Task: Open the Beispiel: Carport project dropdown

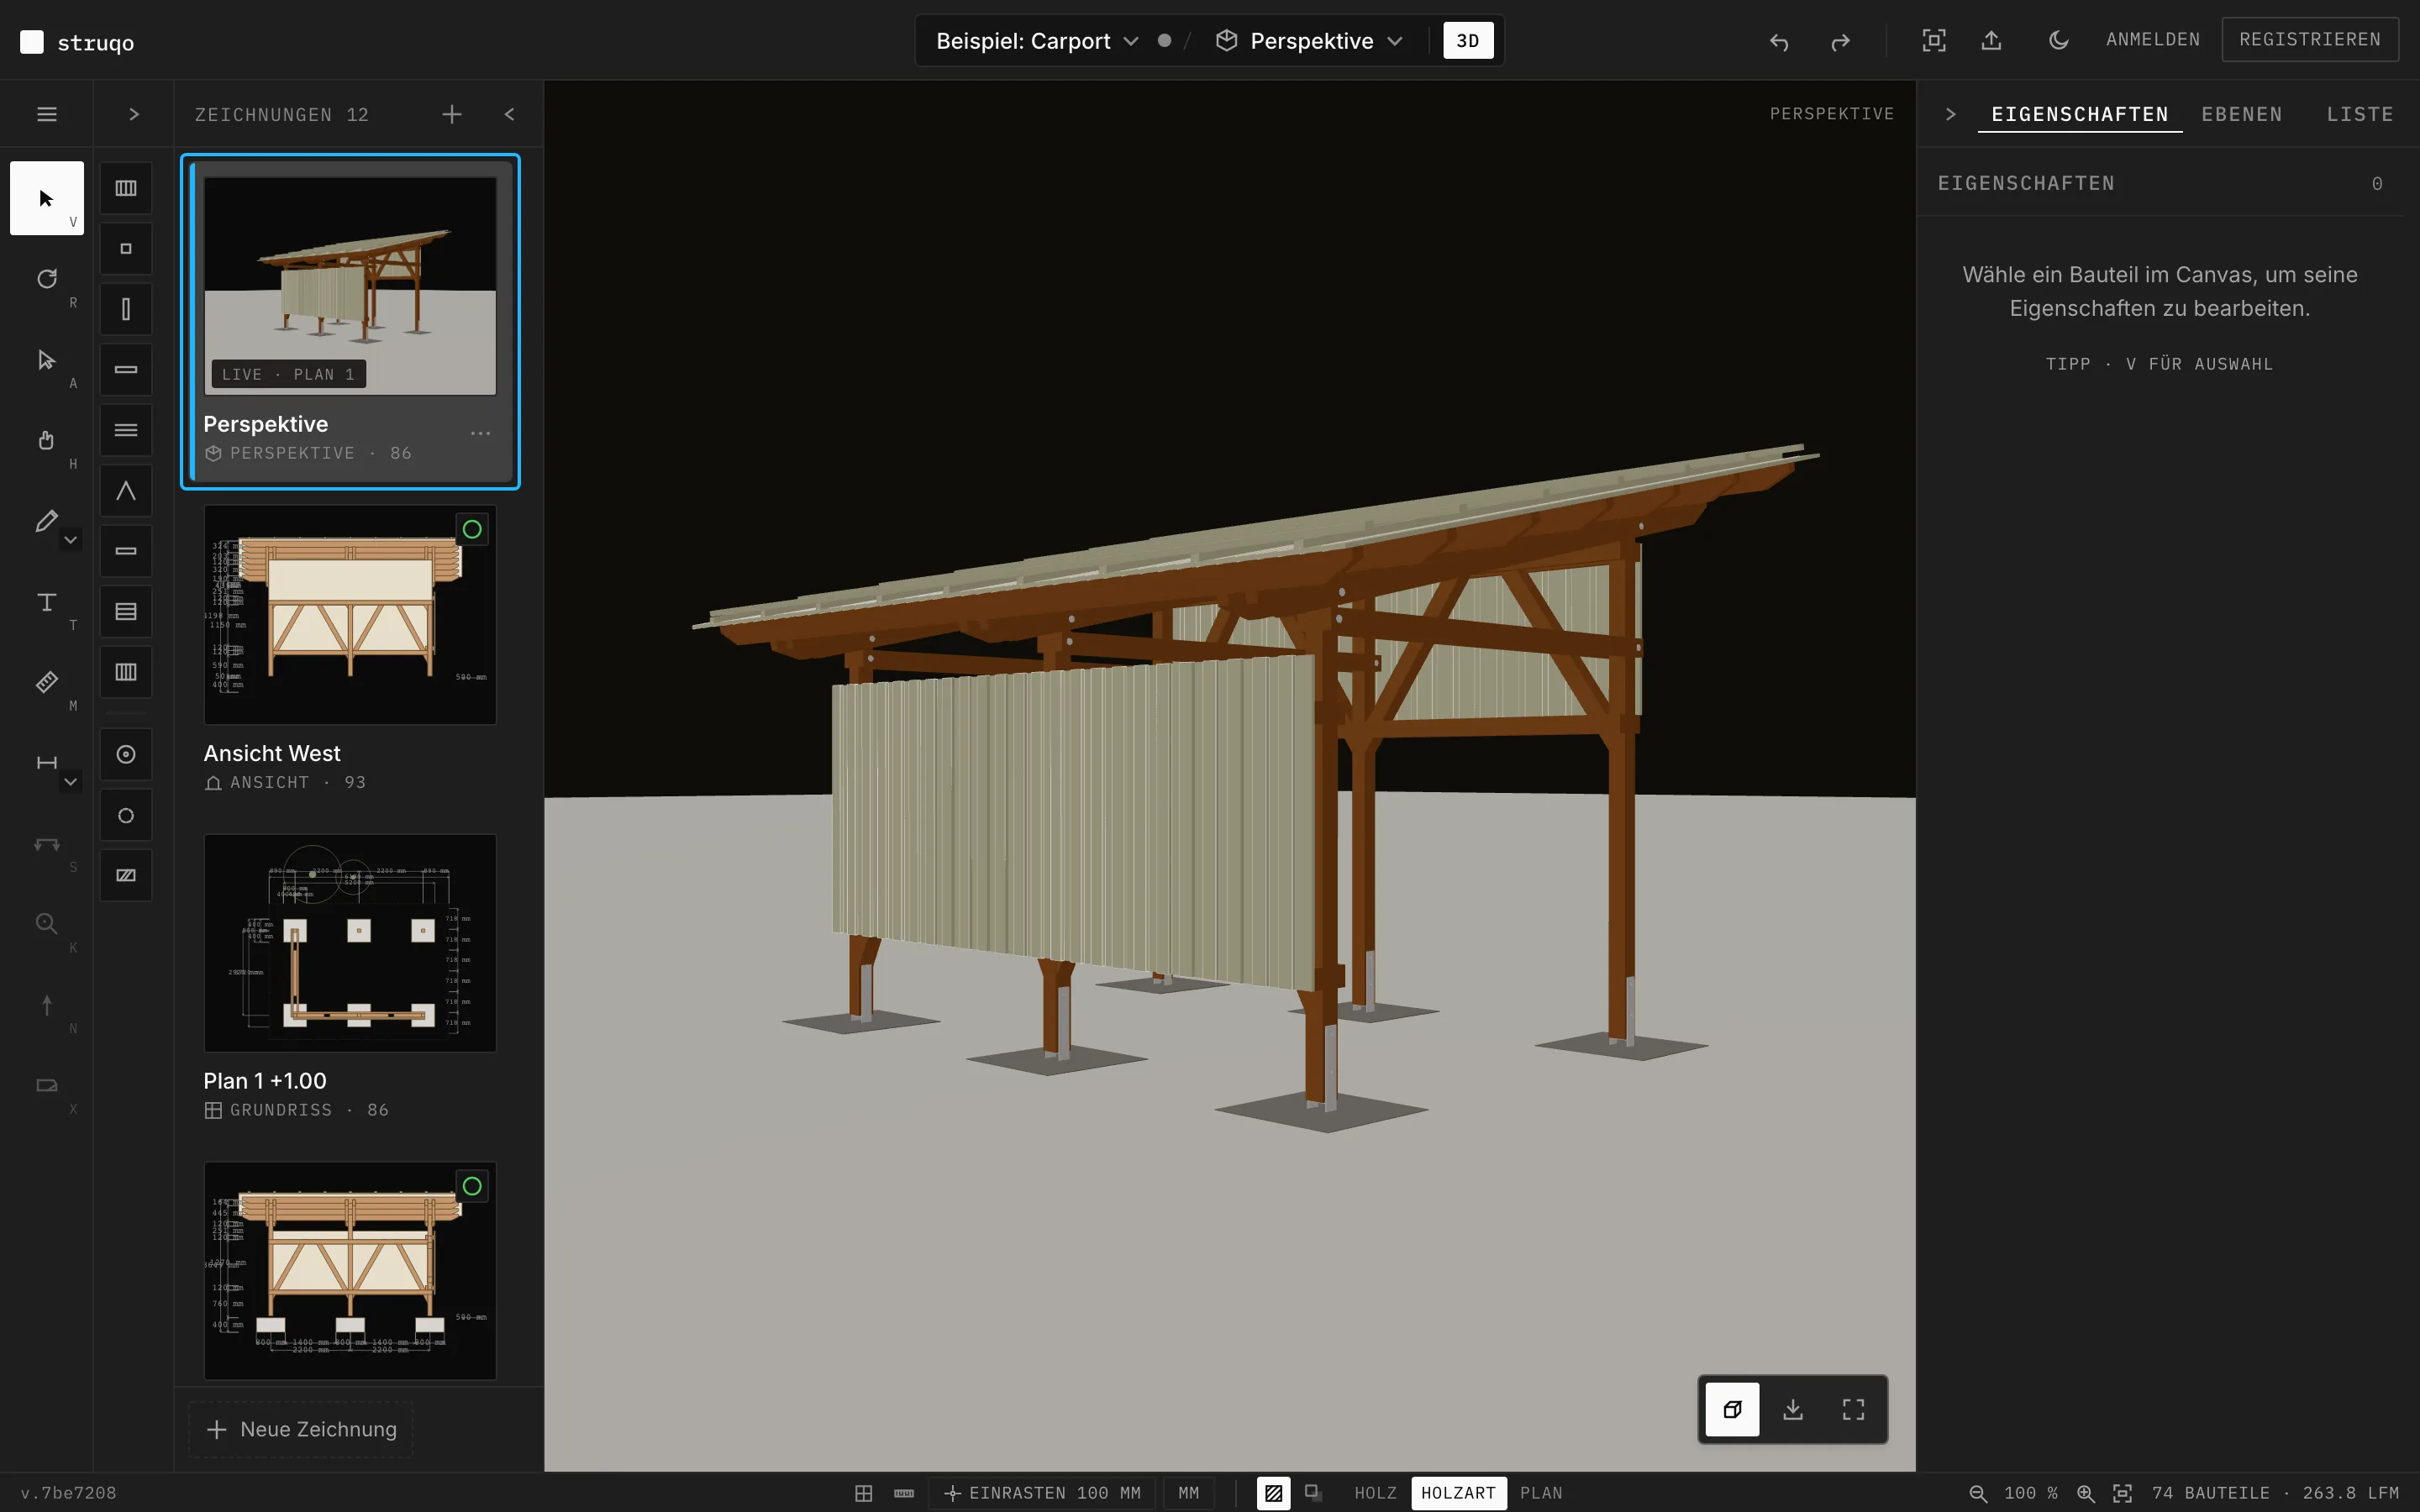Action: [1037, 41]
